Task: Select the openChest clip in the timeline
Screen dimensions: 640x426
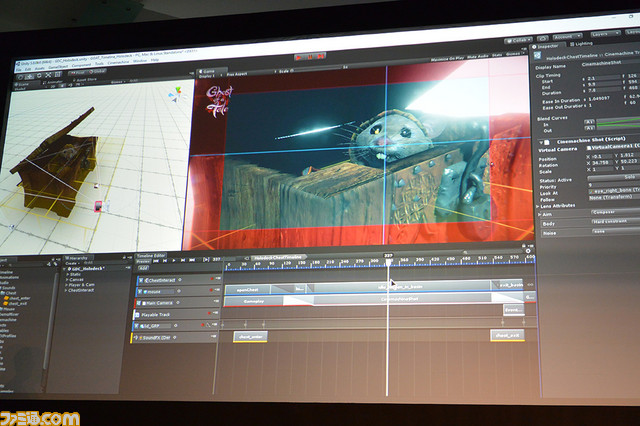Action: click(248, 290)
